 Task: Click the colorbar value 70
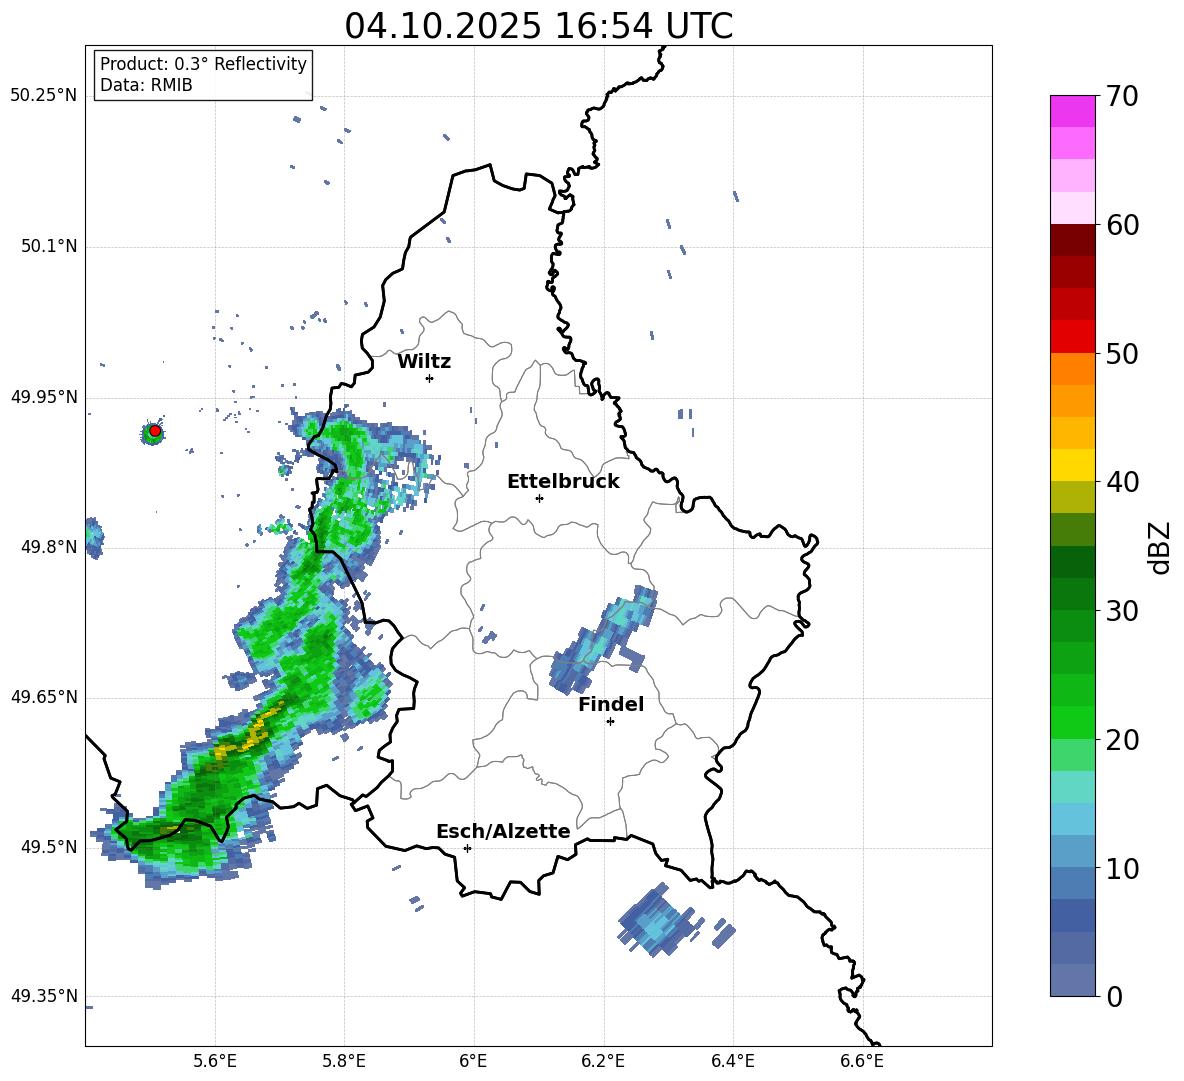1122,97
